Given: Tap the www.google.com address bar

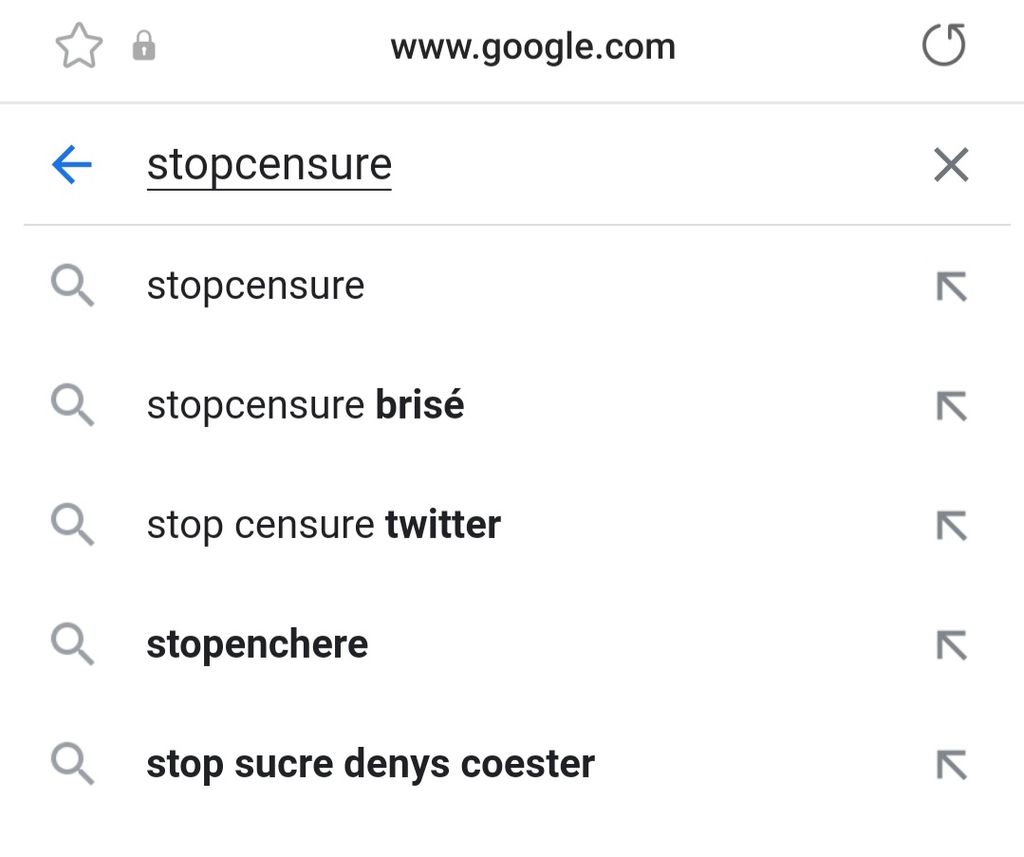Looking at the screenshot, I should click(x=532, y=47).
